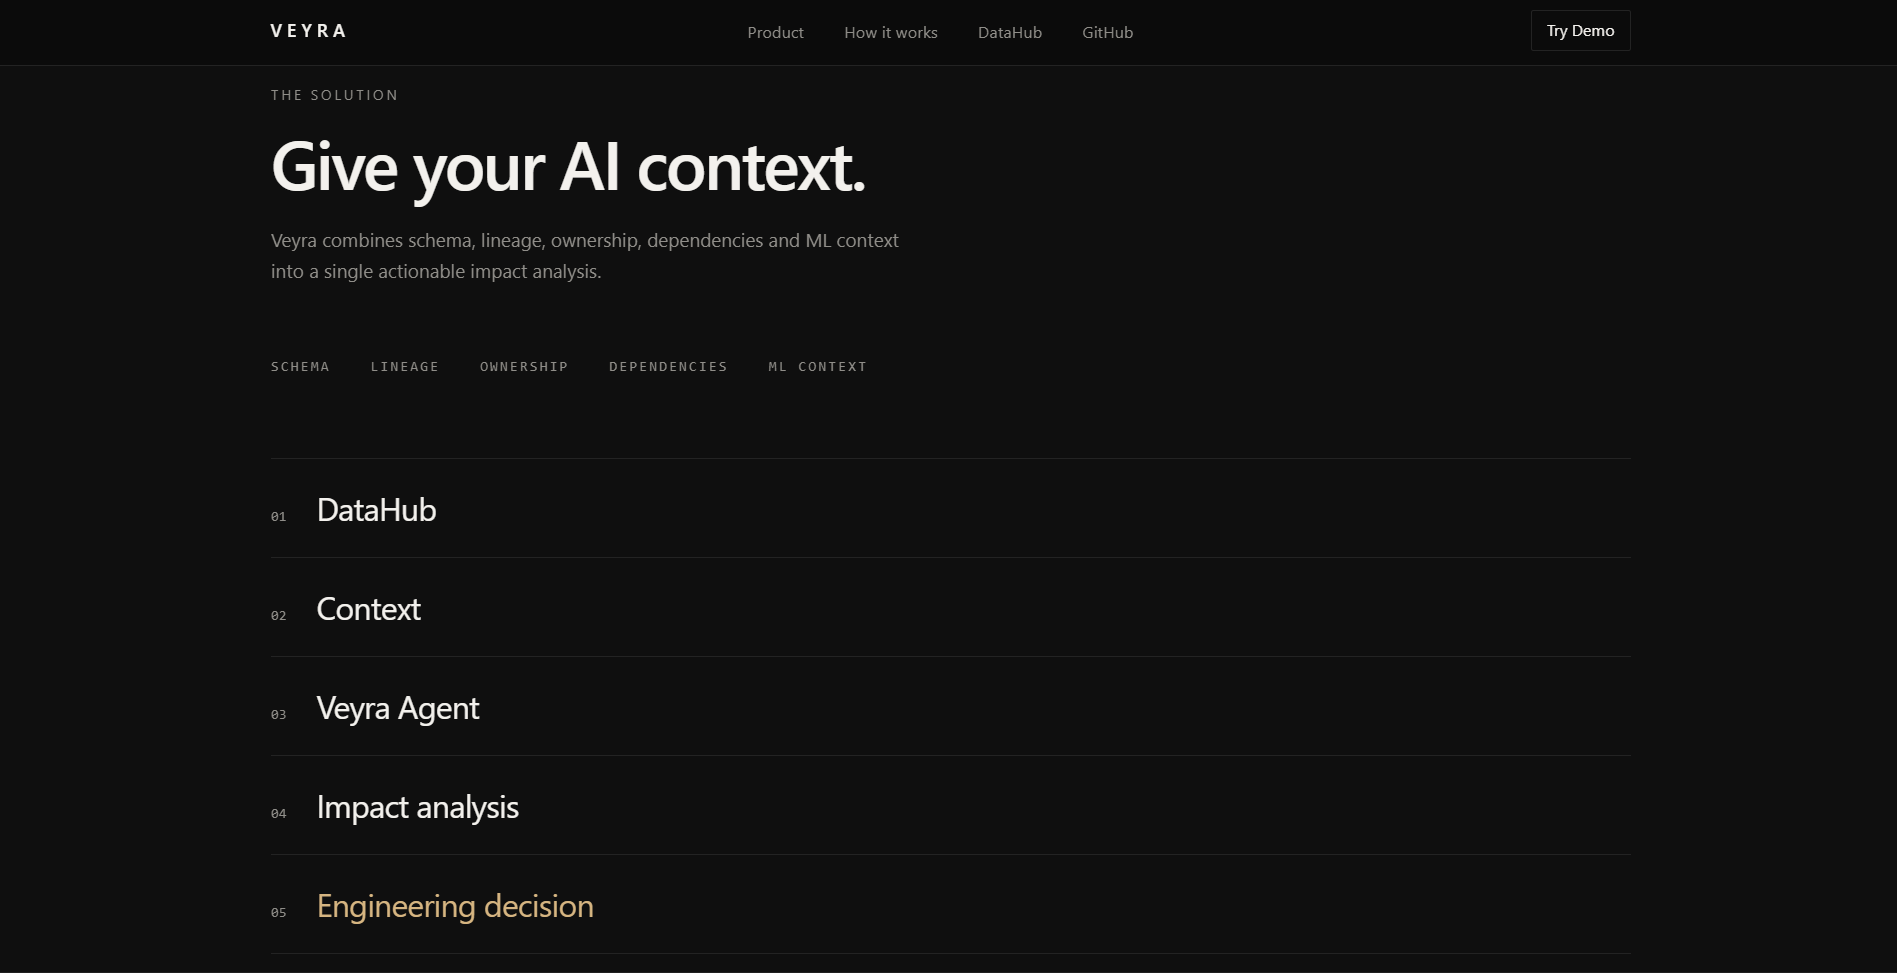
Task: Click the VEYRA logo
Action: 308,31
